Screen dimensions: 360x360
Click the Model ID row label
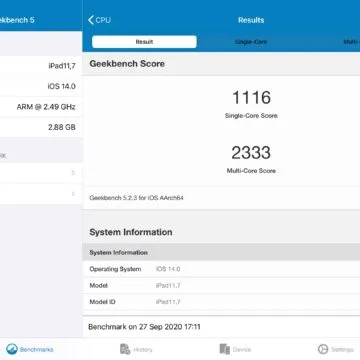pyautogui.click(x=102, y=302)
